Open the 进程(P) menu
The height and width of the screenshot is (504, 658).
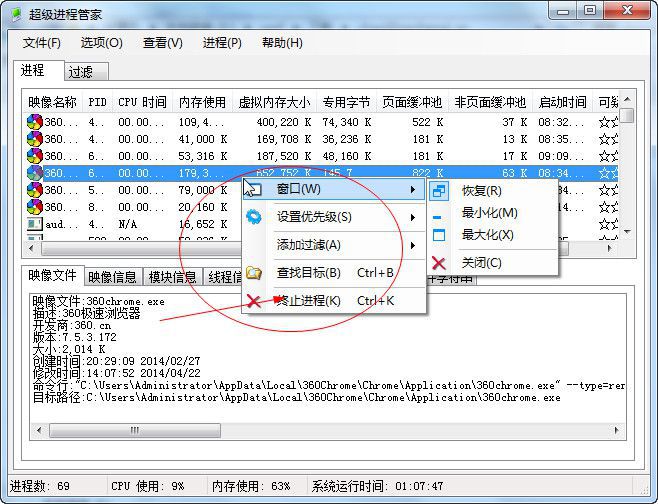click(x=222, y=43)
